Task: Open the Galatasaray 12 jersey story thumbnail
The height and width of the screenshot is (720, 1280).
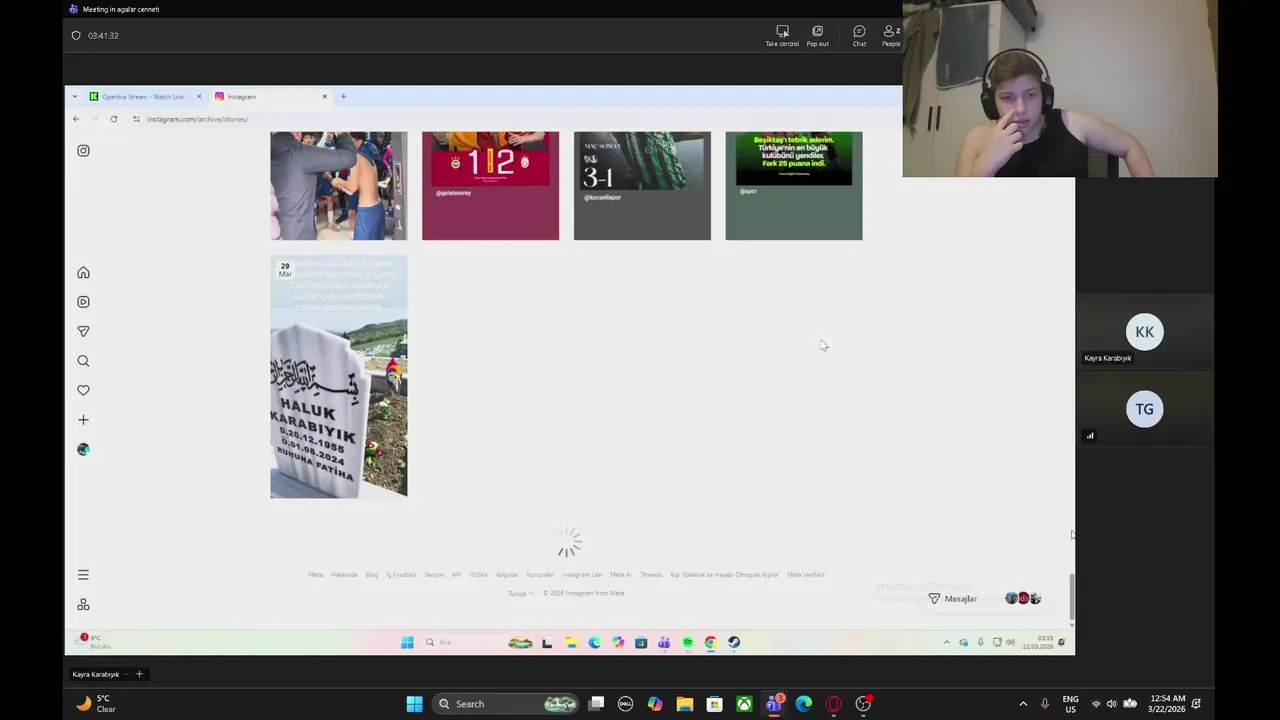Action: click(x=490, y=186)
